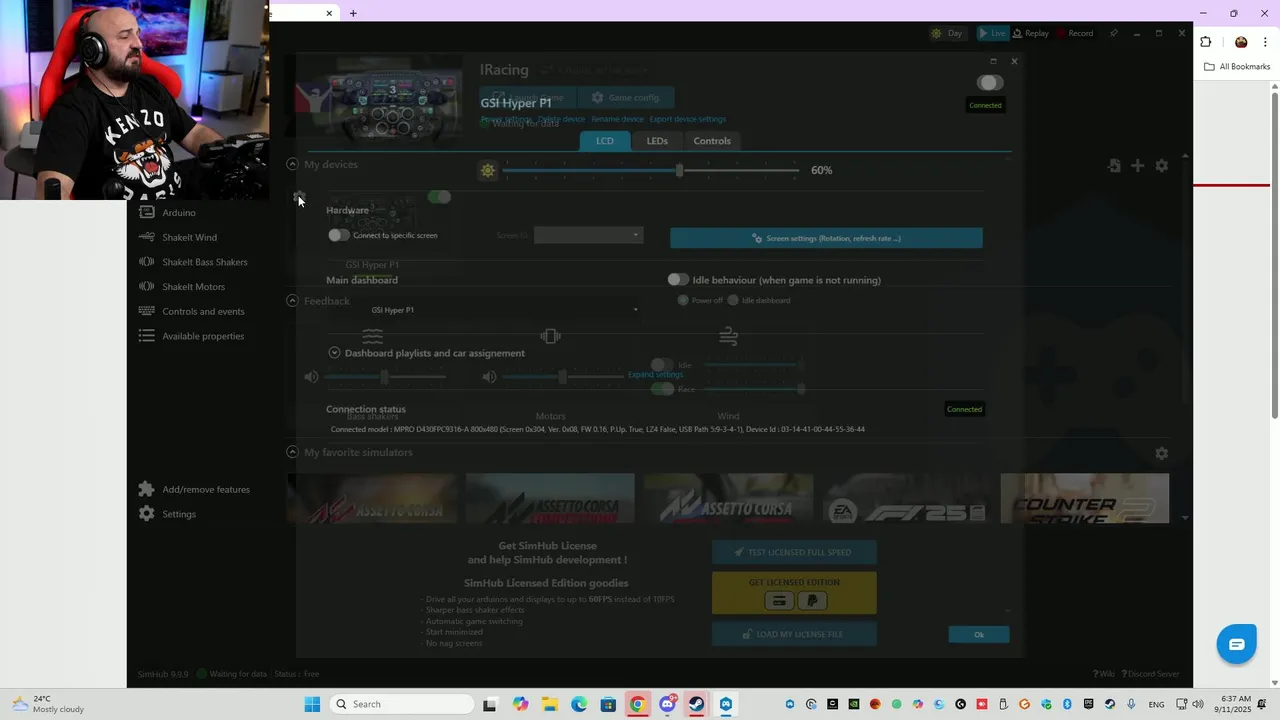Switch to the LCD tab
This screenshot has height=720, width=1280.
coord(605,141)
